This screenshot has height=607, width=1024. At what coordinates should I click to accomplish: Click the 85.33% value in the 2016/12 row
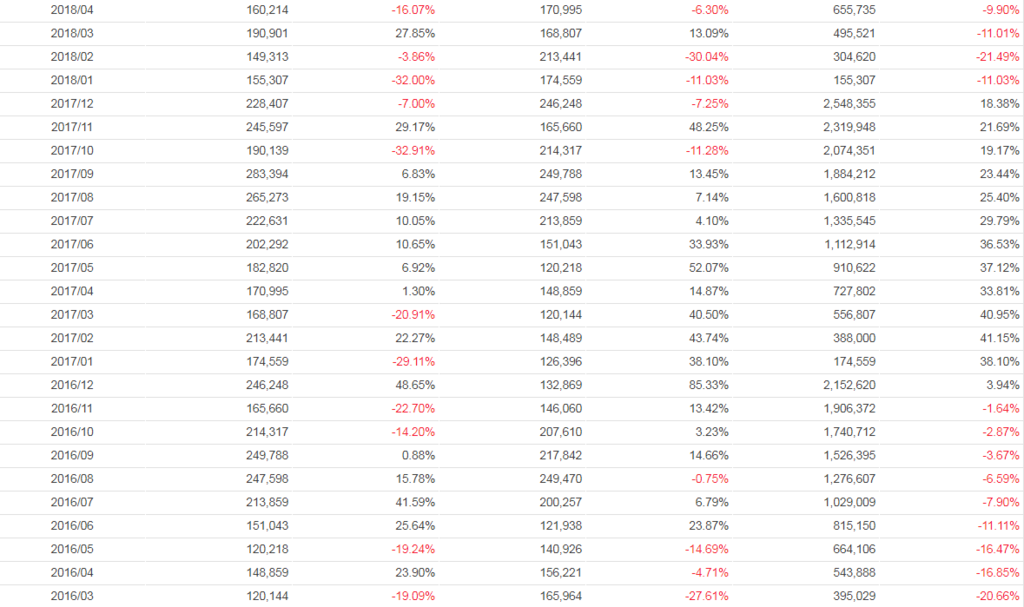pyautogui.click(x=709, y=385)
